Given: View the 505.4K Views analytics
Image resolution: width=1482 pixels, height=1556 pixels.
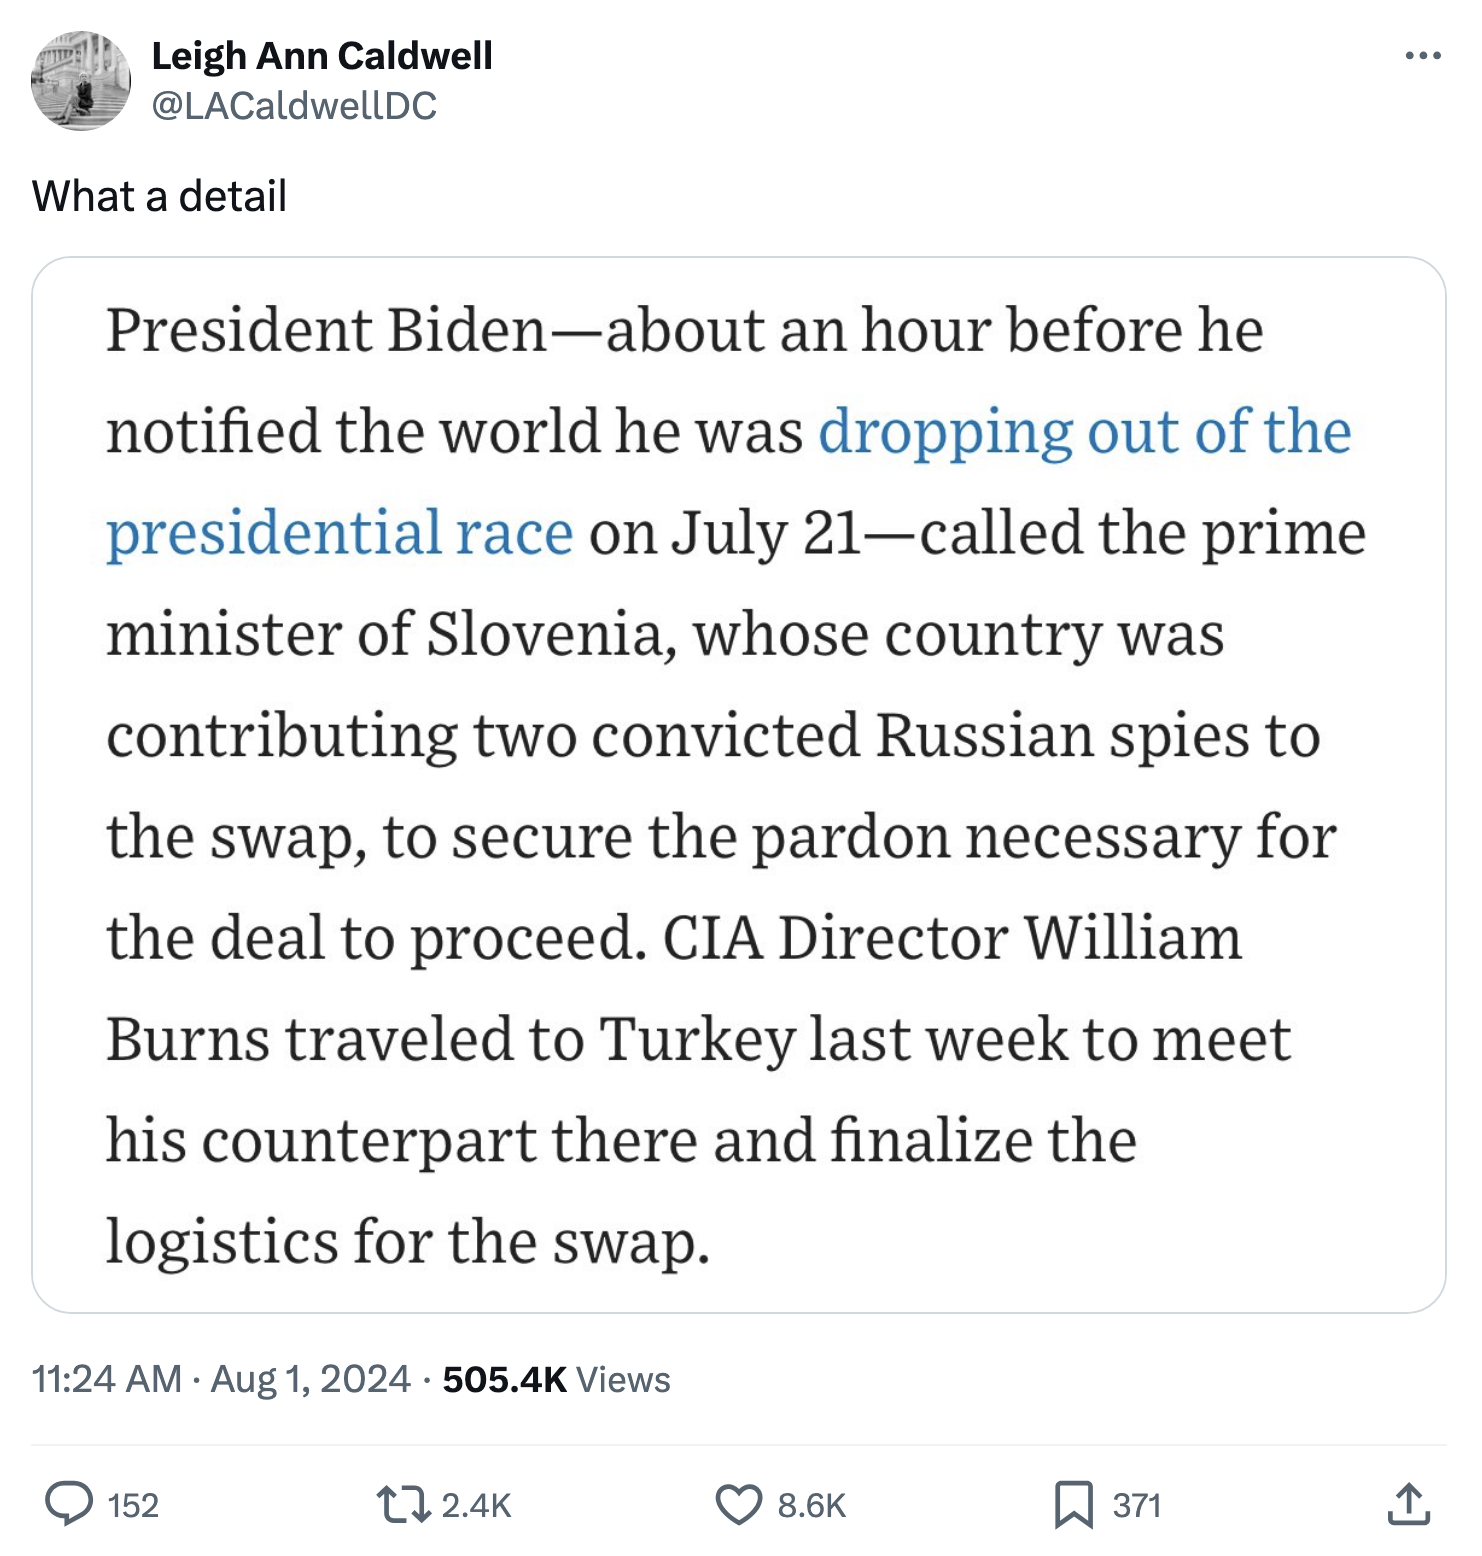Looking at the screenshot, I should (556, 1379).
